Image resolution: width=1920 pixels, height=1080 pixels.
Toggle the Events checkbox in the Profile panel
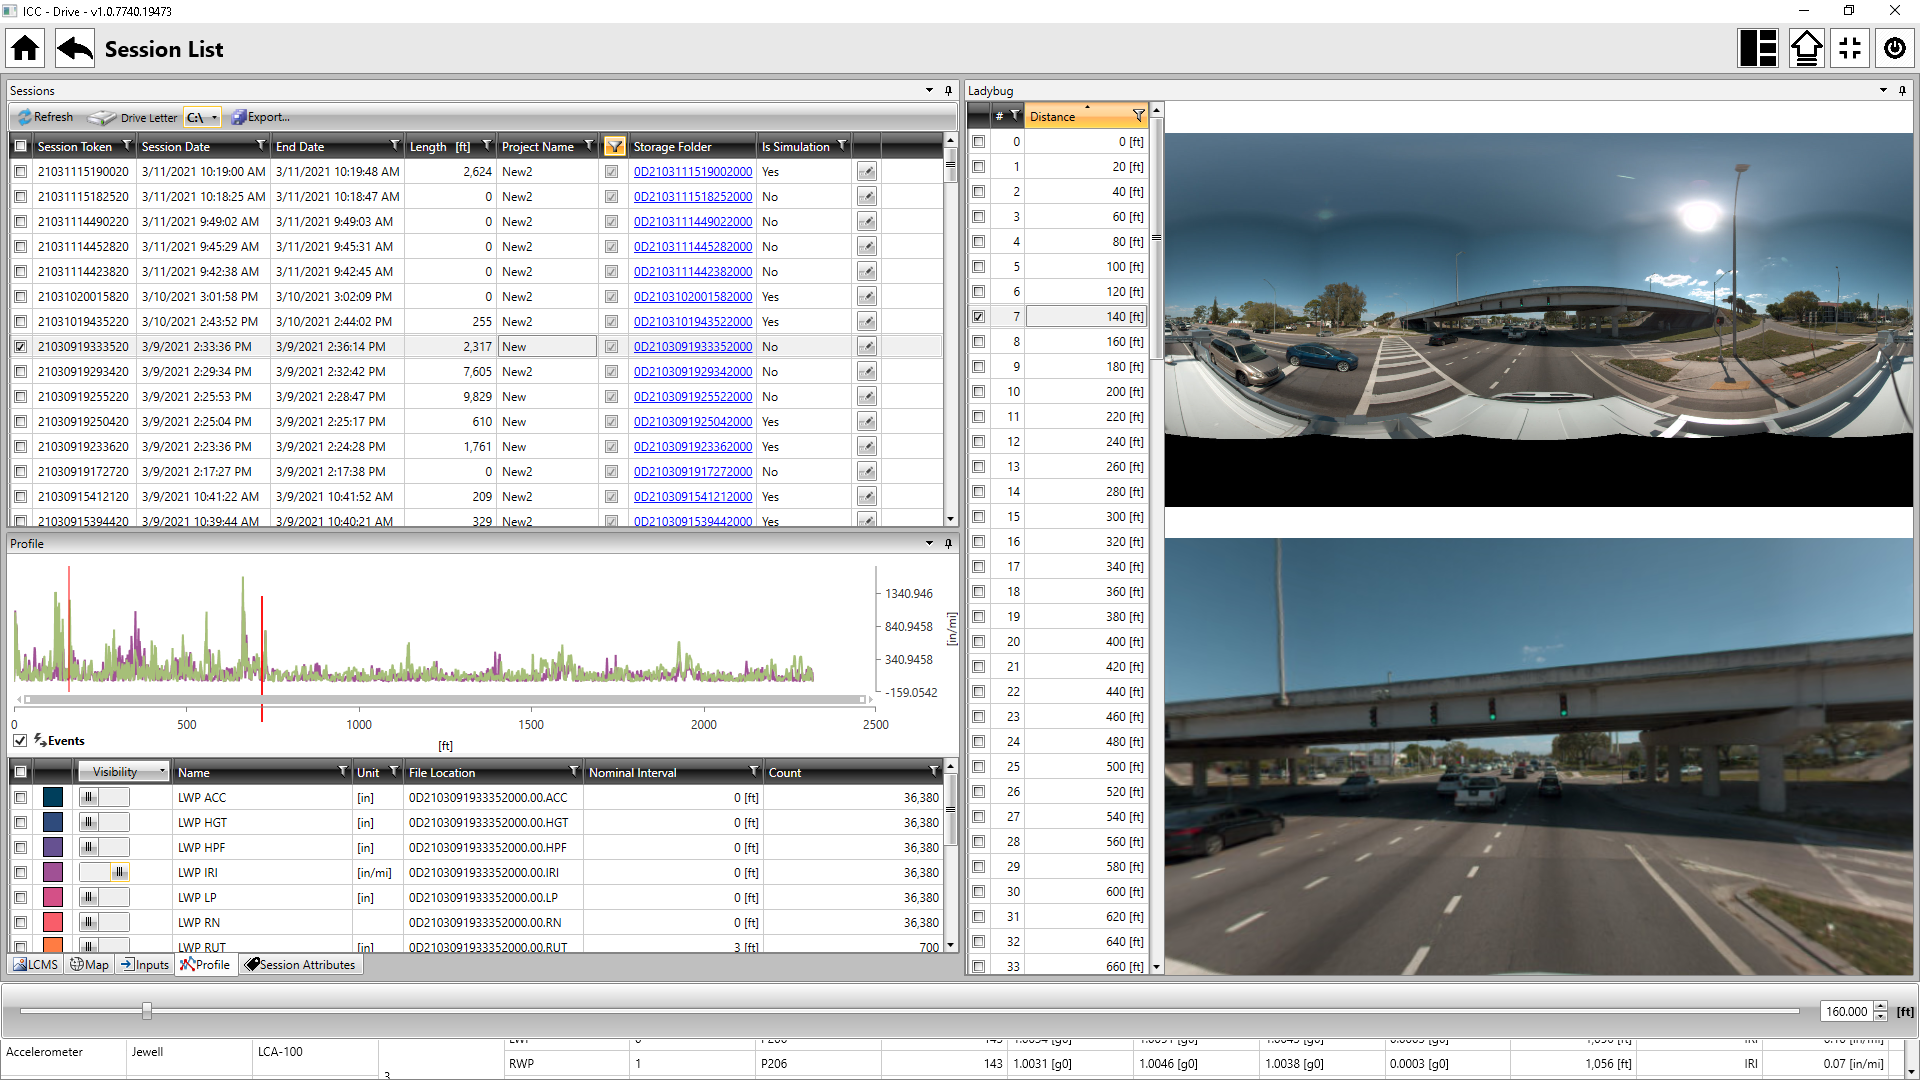(21, 740)
